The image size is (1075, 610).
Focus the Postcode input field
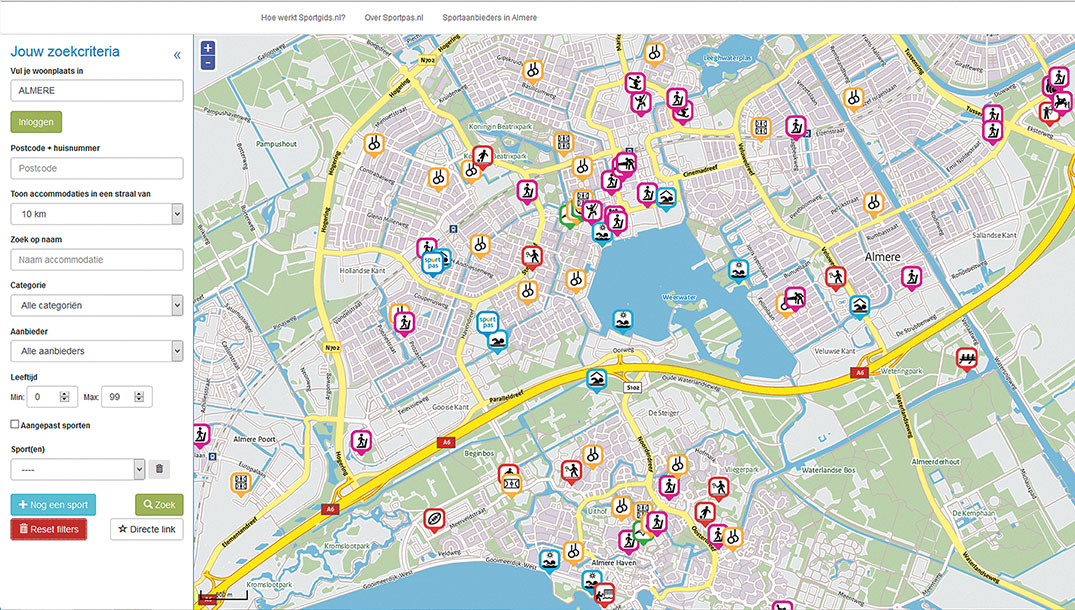[96, 168]
